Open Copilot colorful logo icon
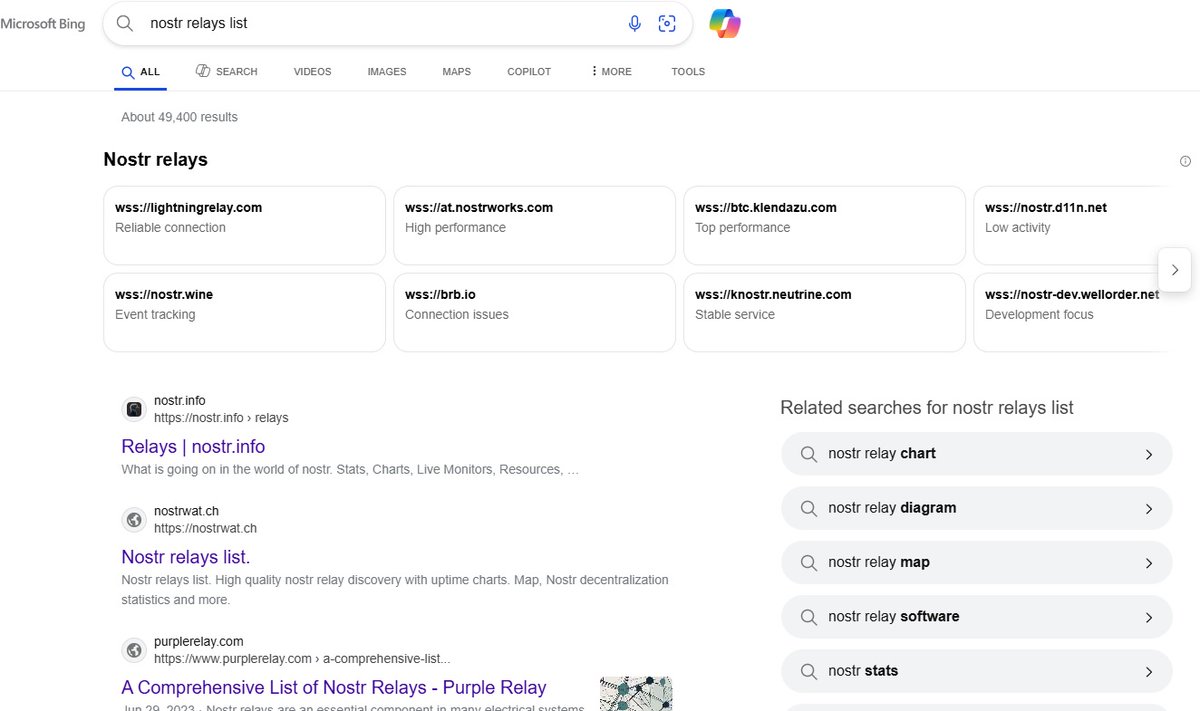 pos(725,23)
